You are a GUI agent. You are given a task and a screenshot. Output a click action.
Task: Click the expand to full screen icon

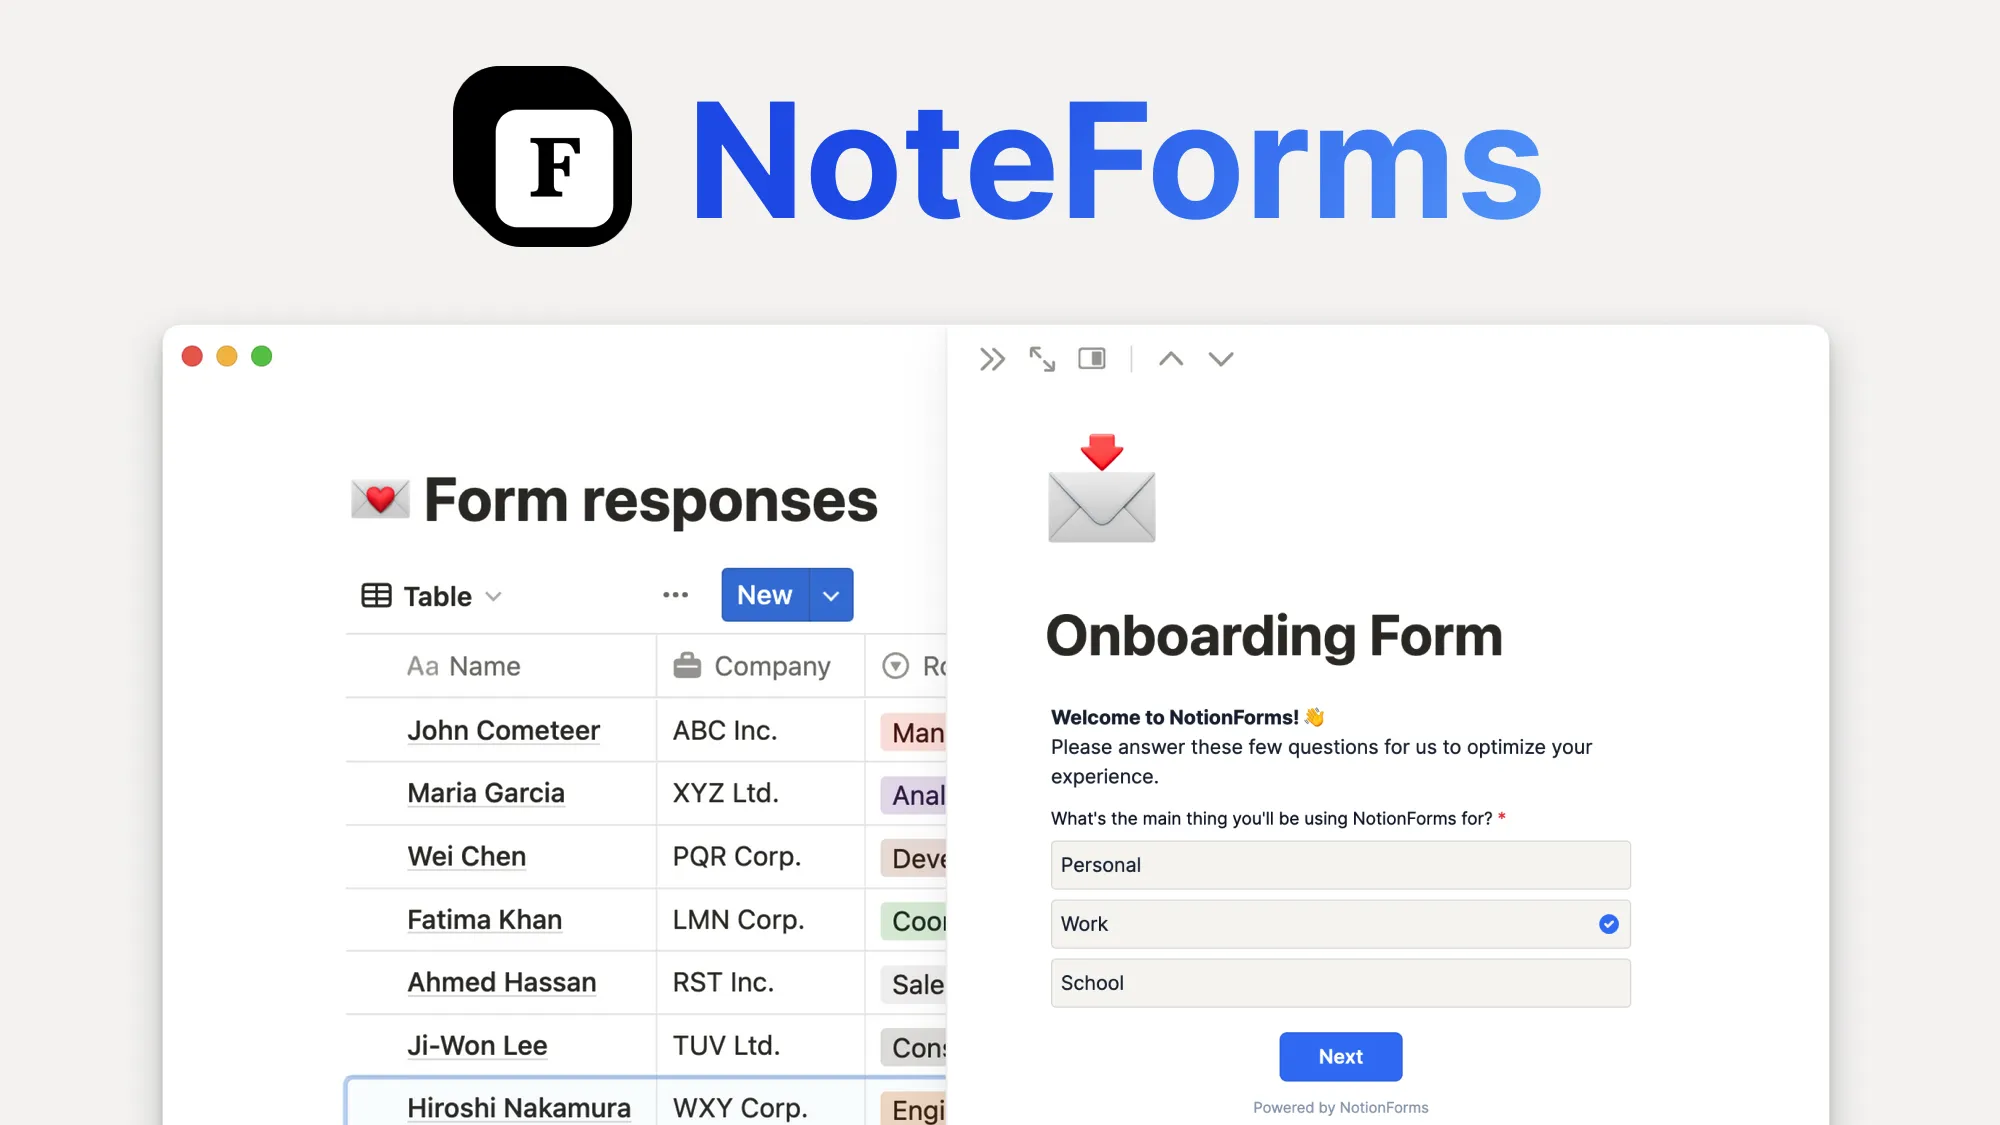point(1041,359)
